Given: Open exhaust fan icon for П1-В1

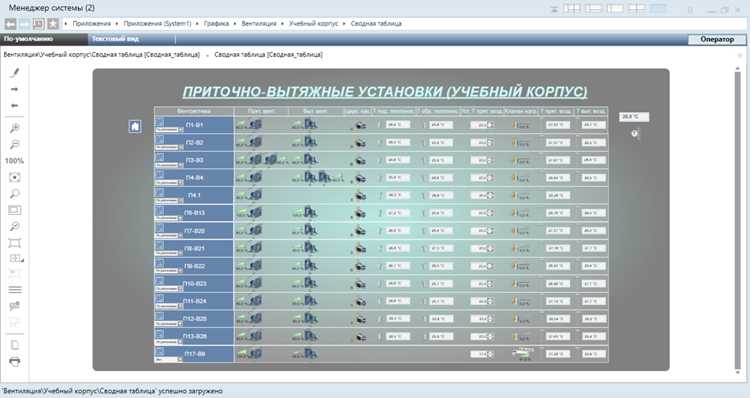Looking at the screenshot, I should click(x=311, y=125).
